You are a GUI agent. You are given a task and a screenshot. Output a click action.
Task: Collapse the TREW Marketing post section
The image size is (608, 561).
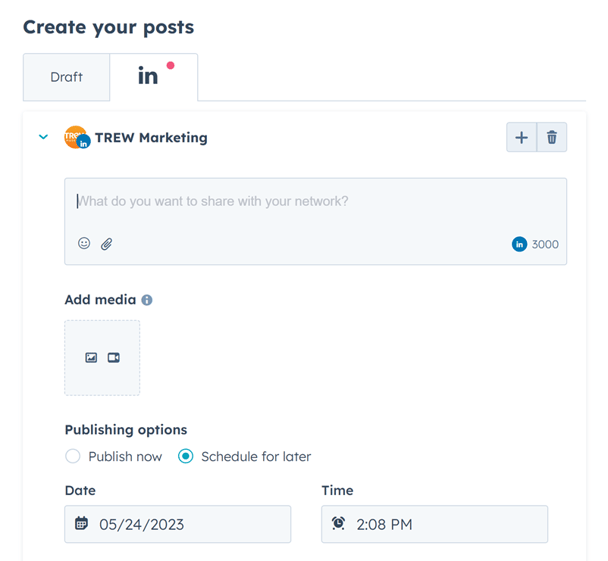point(43,137)
